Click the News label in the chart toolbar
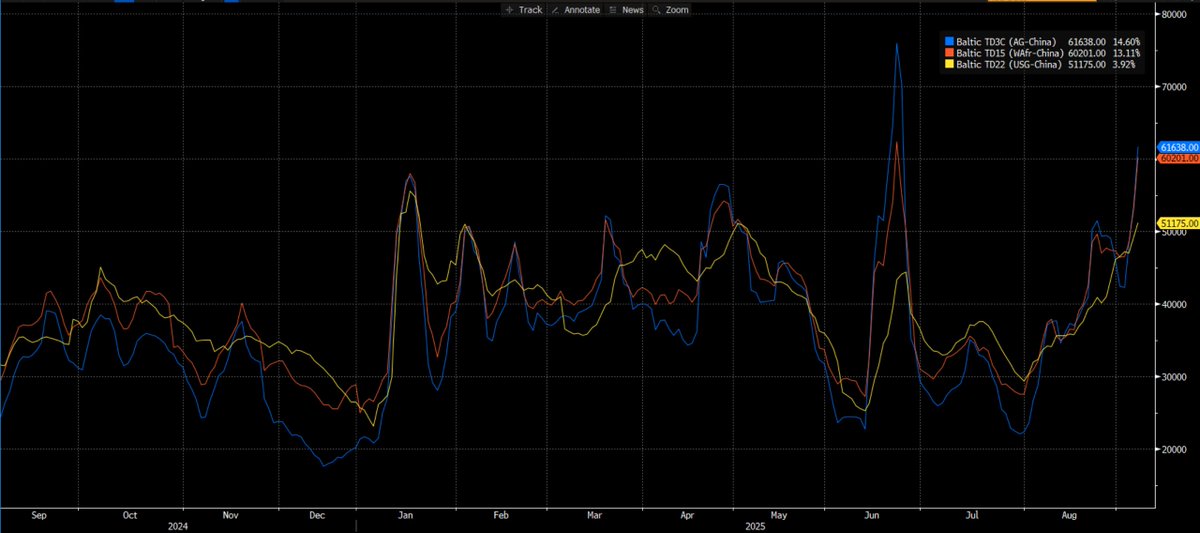 (x=633, y=10)
